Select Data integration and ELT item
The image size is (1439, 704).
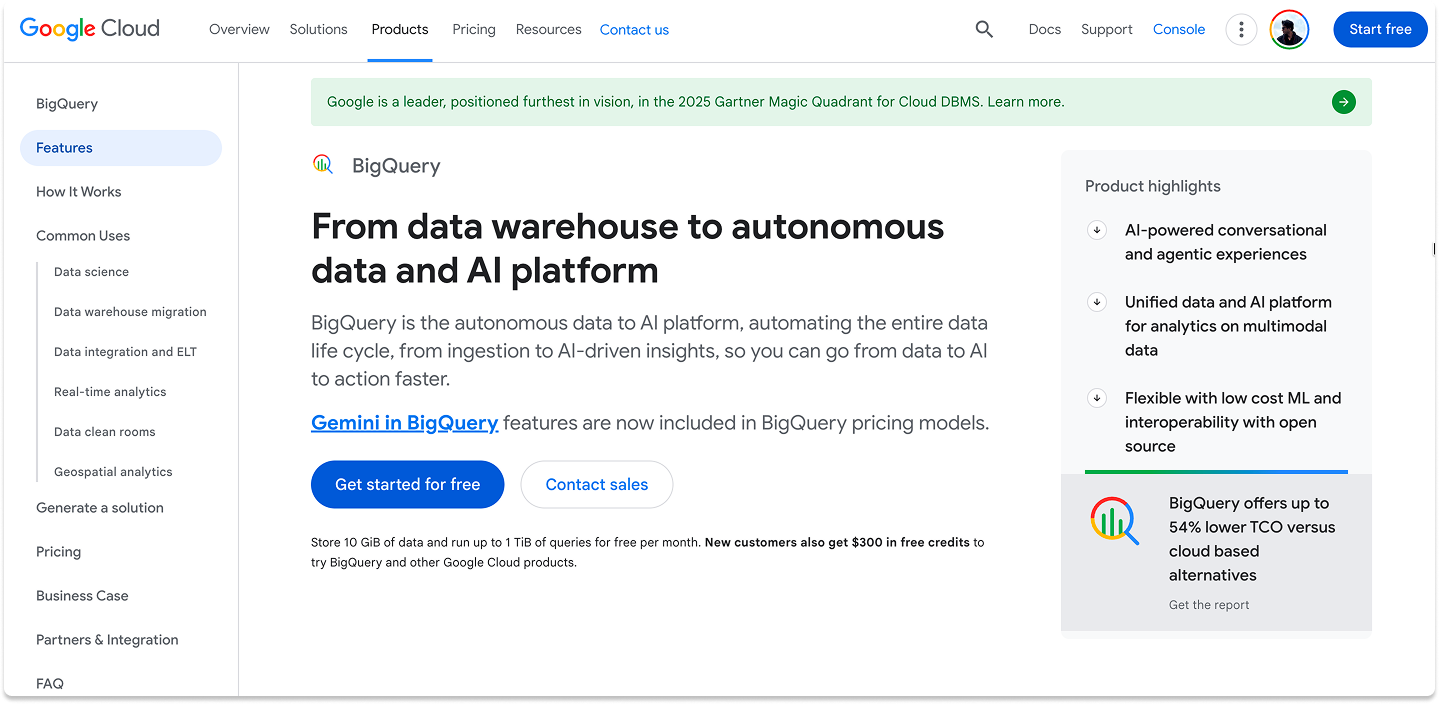[125, 352]
